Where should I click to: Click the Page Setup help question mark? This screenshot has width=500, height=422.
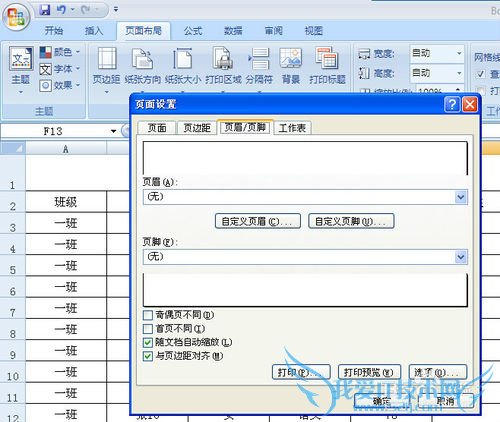click(x=452, y=105)
